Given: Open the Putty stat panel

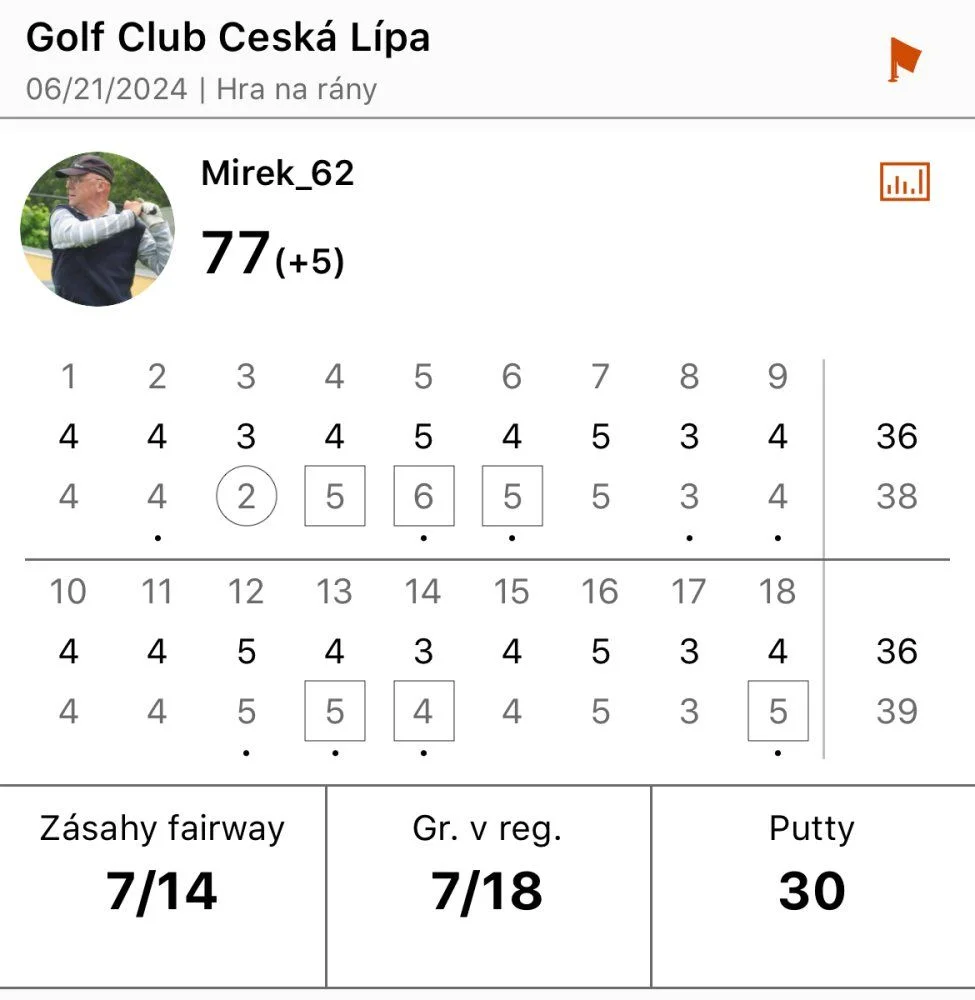Looking at the screenshot, I should pos(813,886).
